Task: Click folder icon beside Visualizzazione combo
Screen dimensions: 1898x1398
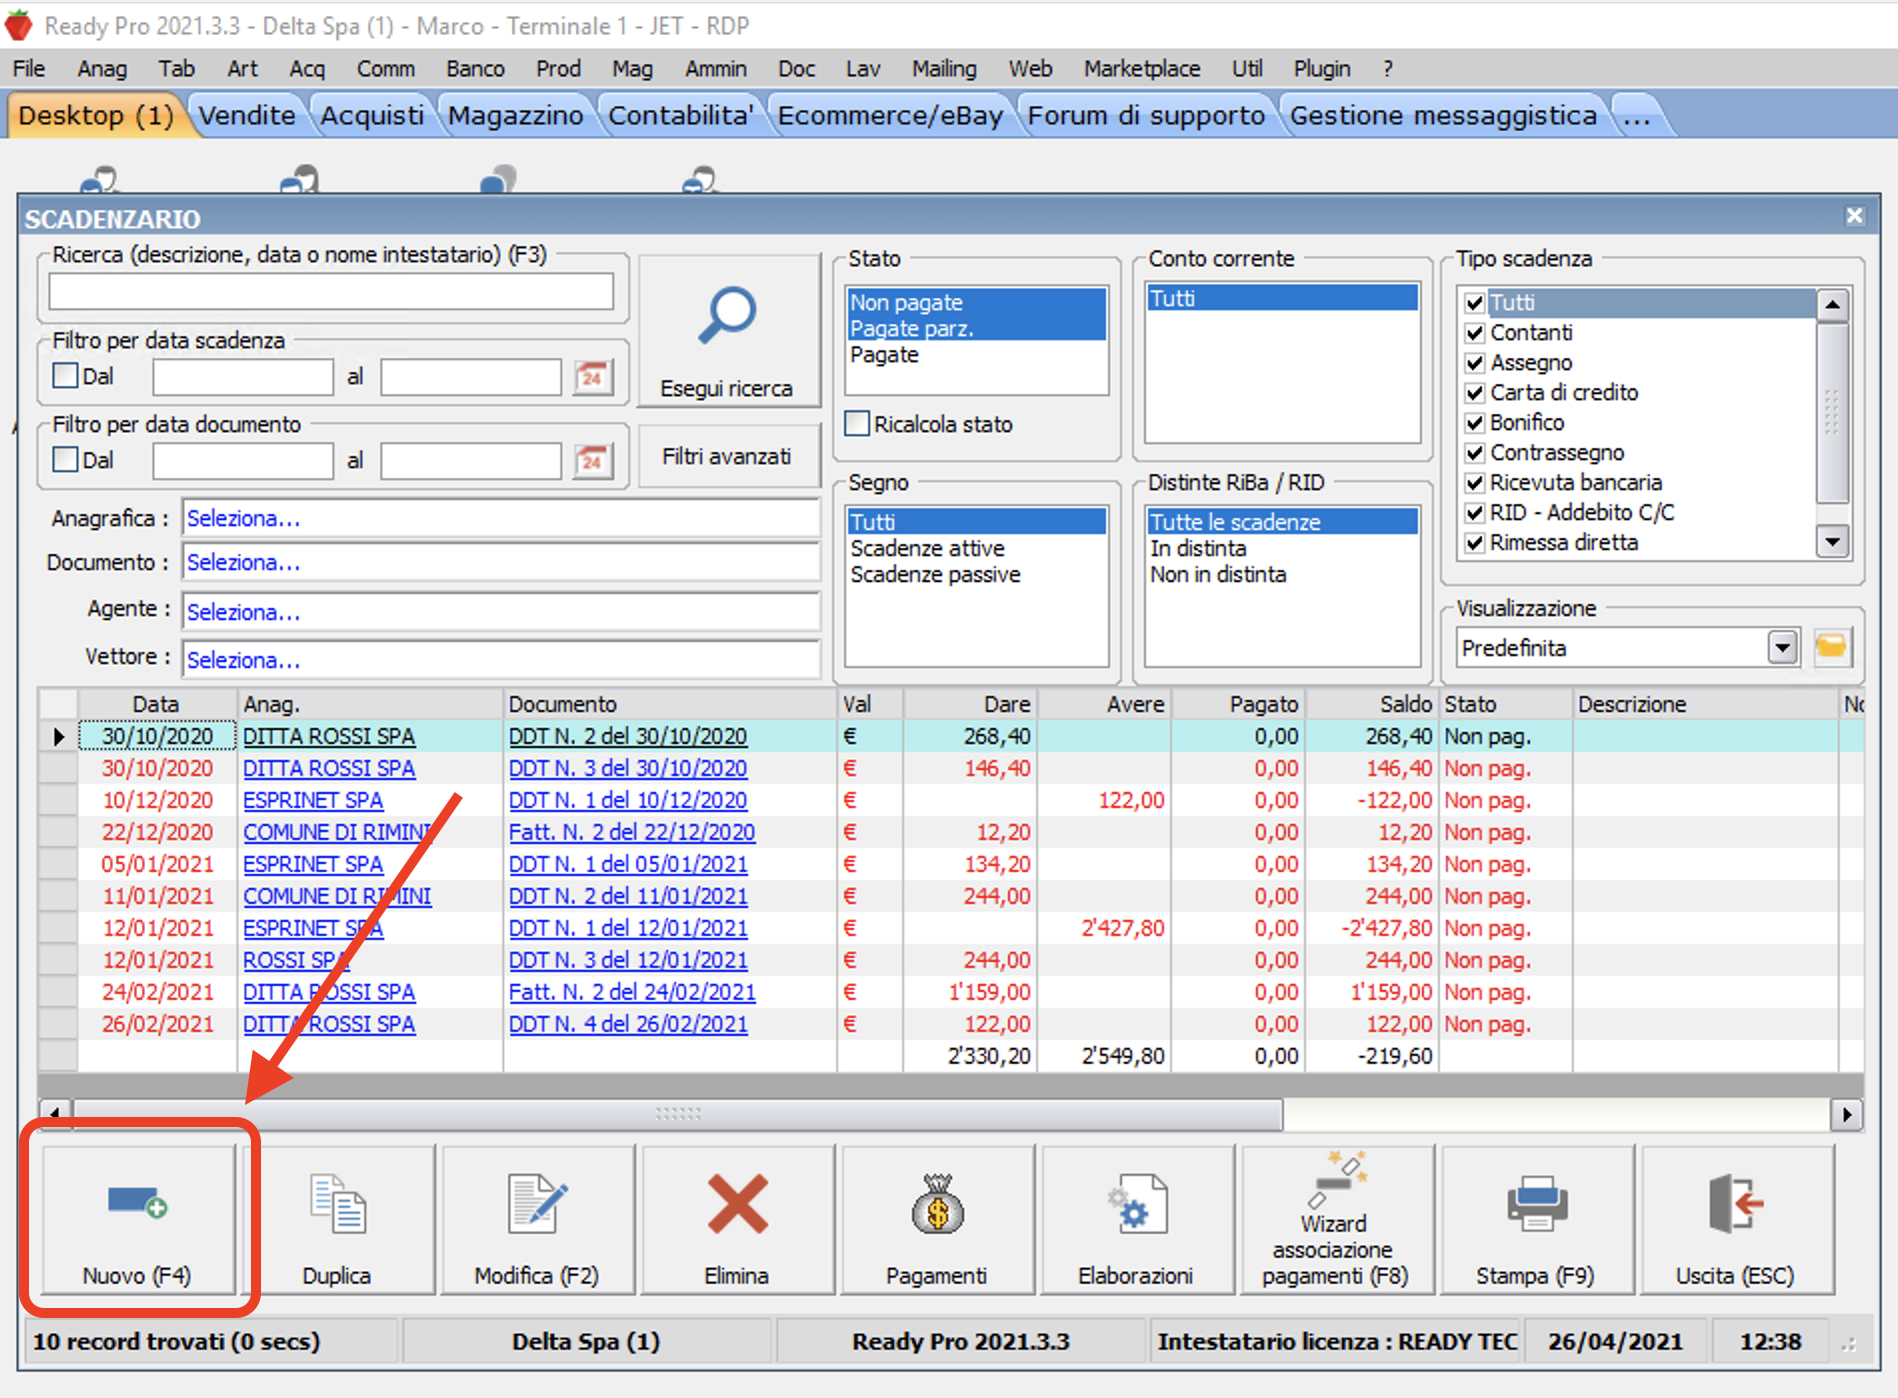Action: pos(1831,647)
